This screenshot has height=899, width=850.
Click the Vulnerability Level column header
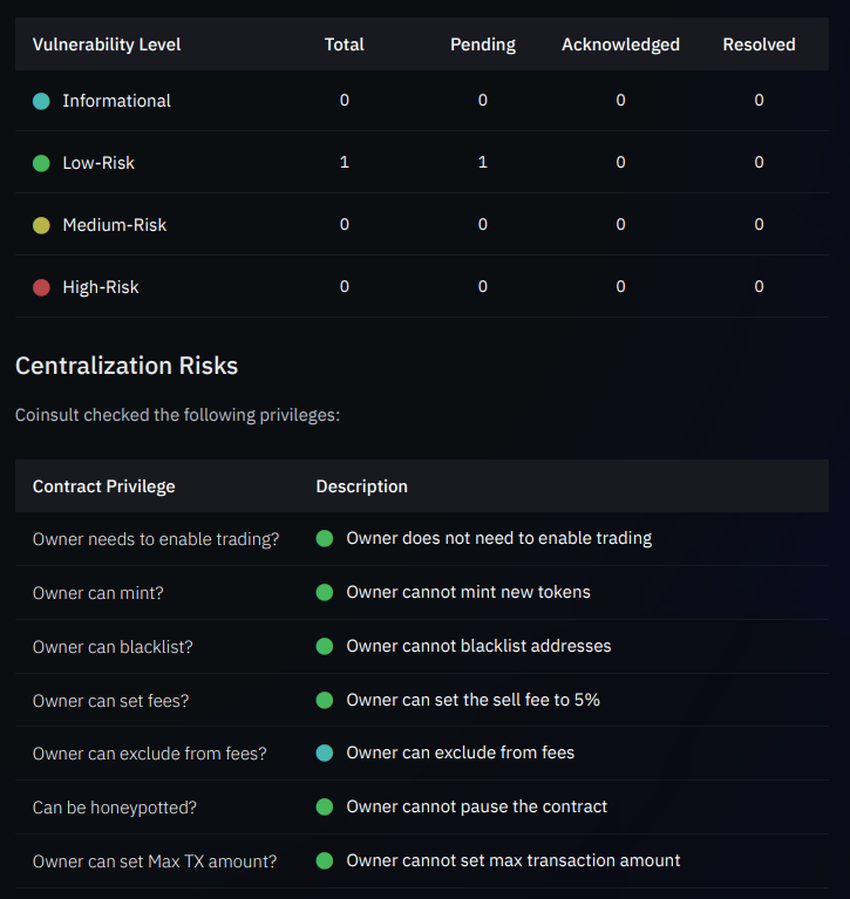point(107,45)
